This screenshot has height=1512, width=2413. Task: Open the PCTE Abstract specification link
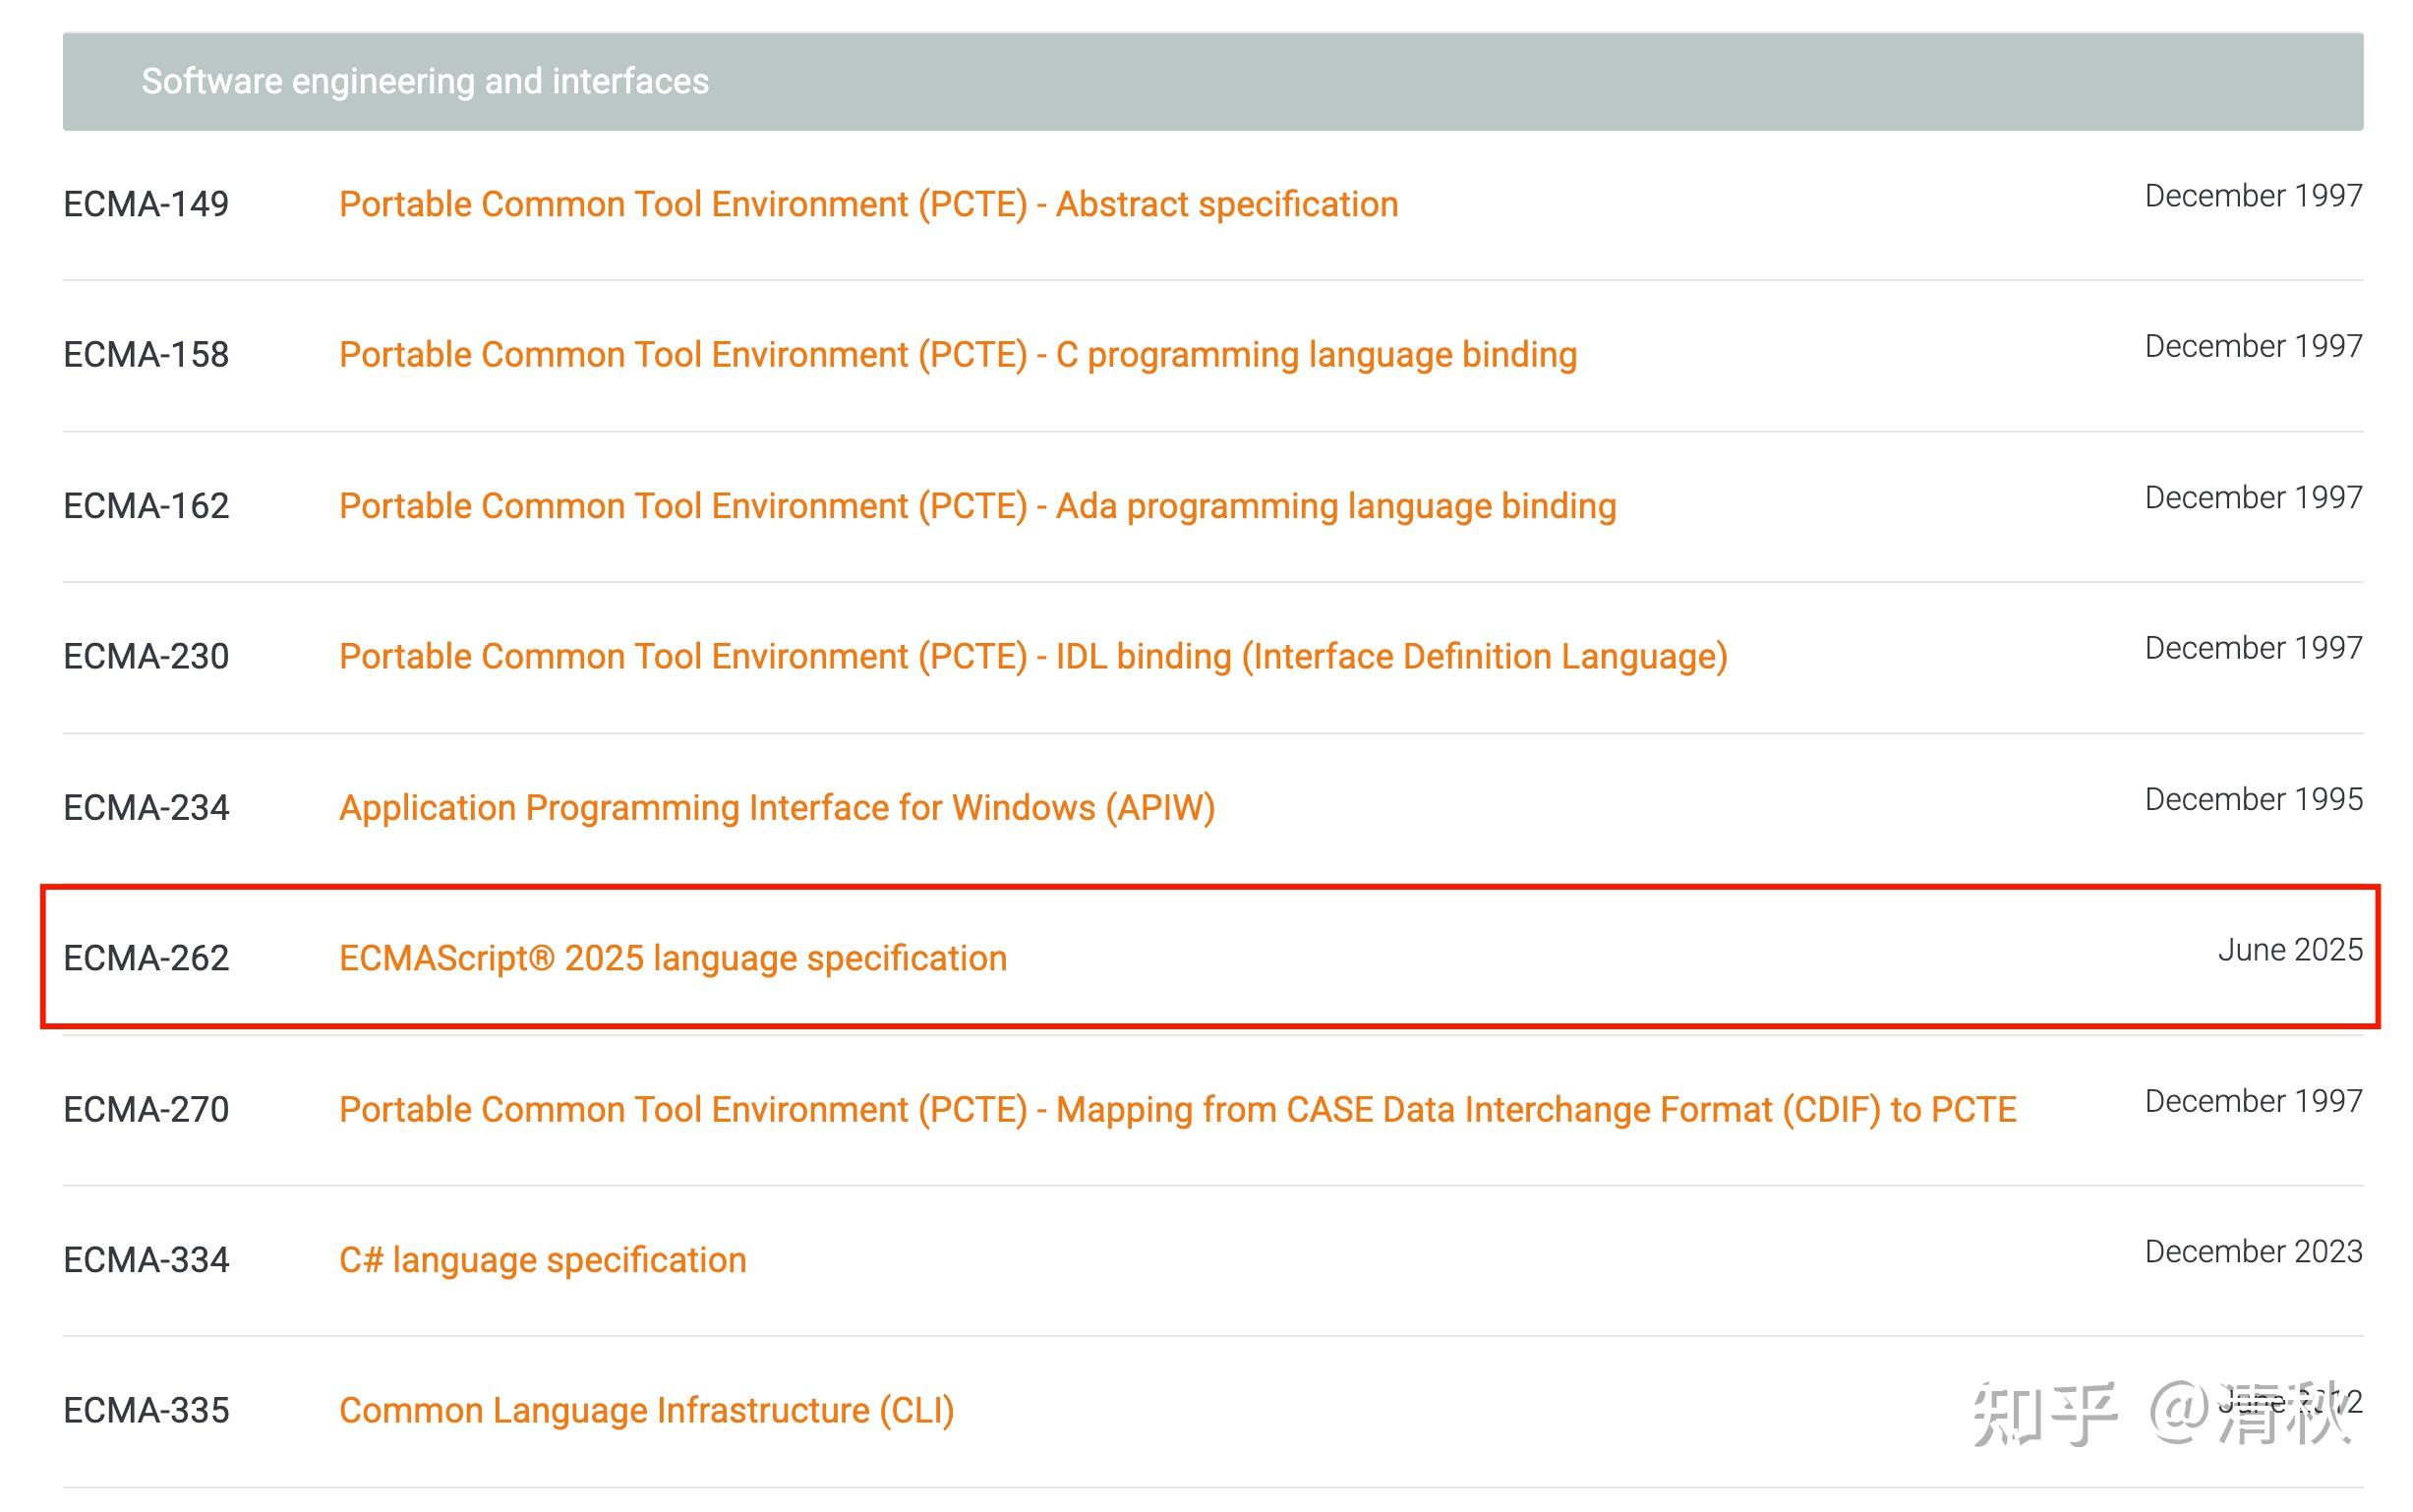tap(867, 204)
